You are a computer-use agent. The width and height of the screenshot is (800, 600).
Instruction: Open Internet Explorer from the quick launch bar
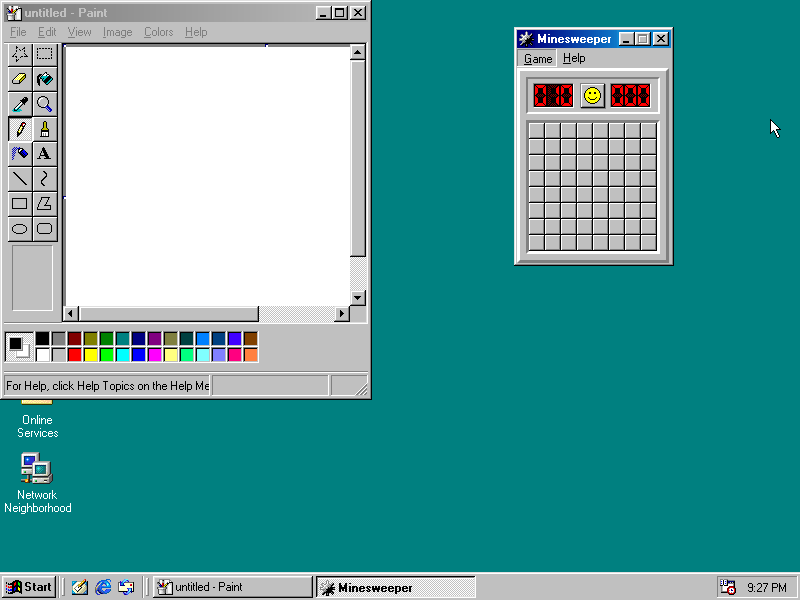(103, 587)
